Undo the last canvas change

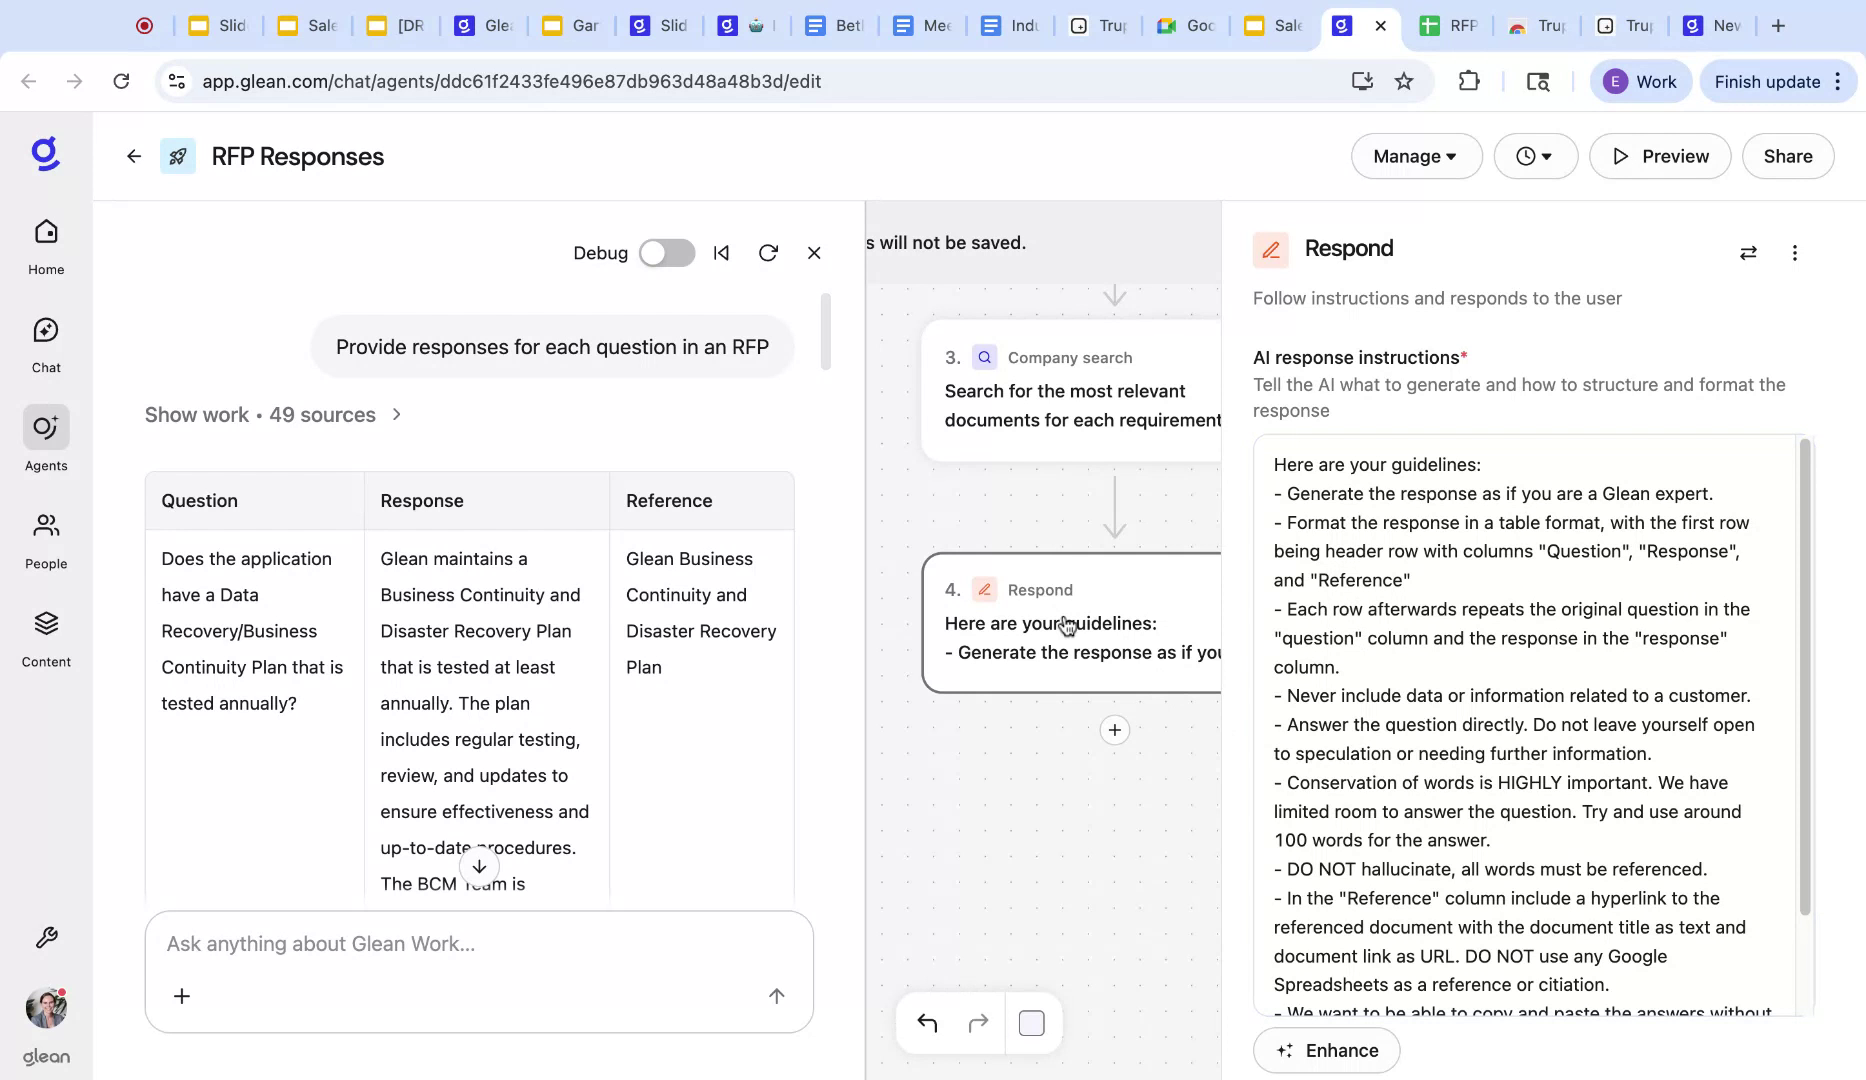point(927,1023)
